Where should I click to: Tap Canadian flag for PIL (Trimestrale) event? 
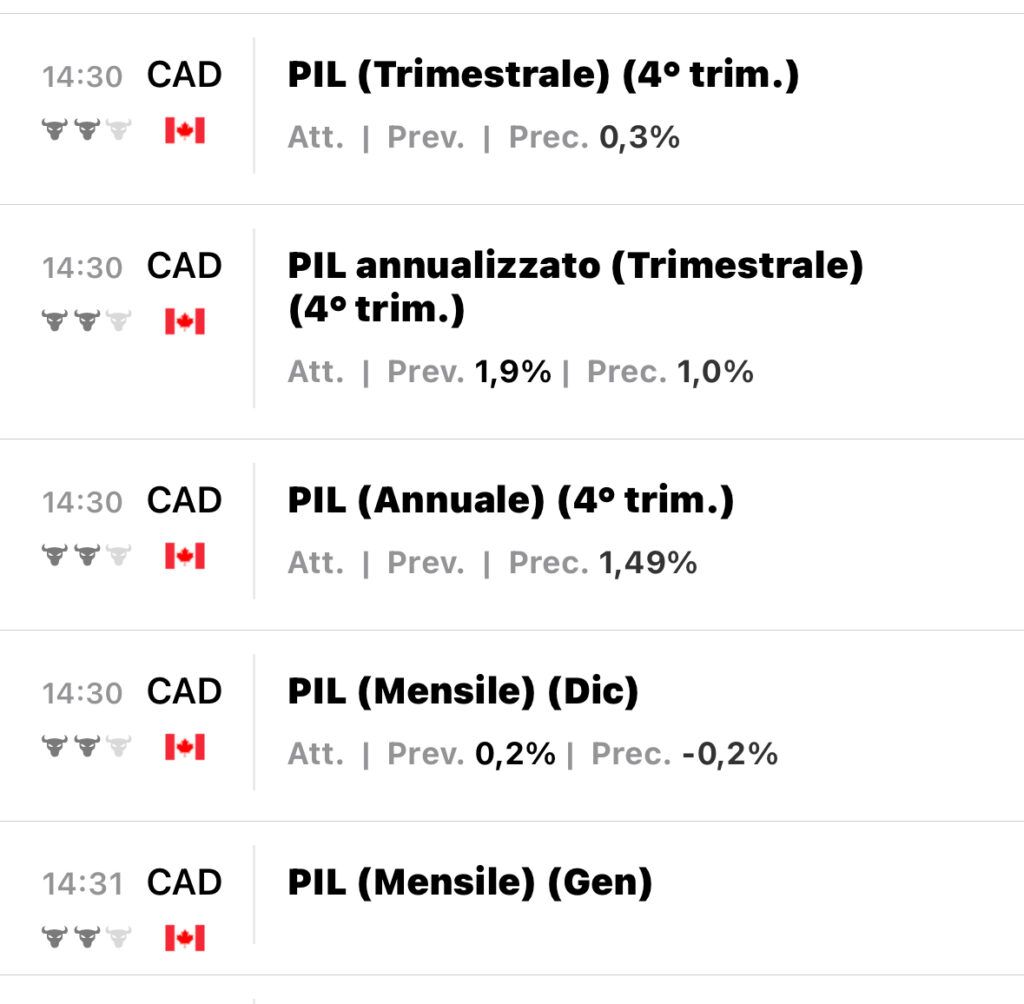[x=185, y=130]
